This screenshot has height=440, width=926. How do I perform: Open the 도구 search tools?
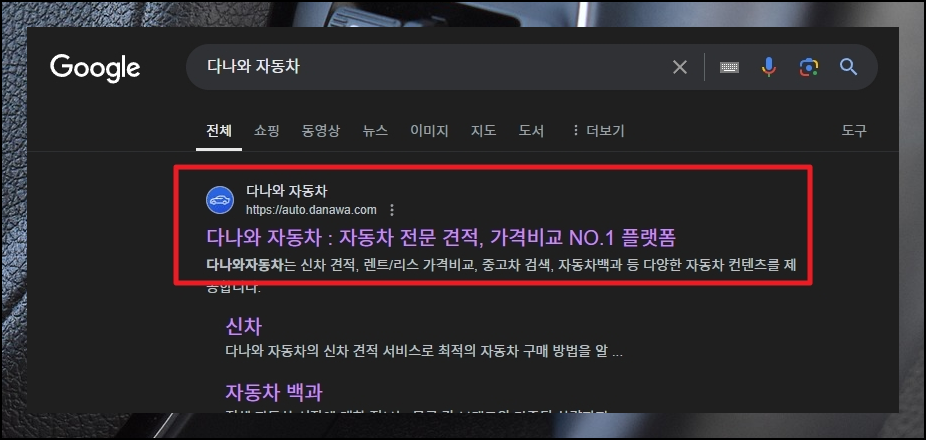coord(854,131)
